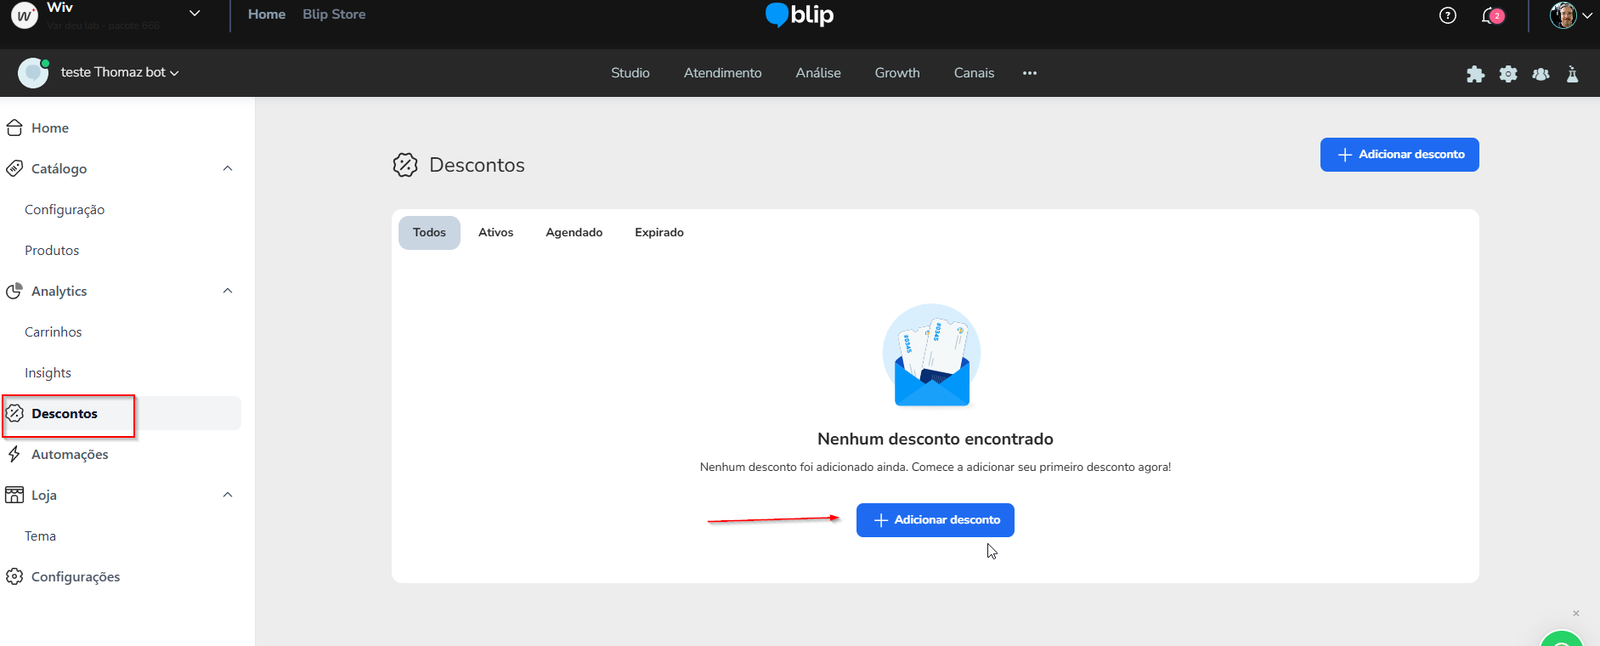Viewport: 1600px width, 646px height.
Task: Expand the profile chevron beside avatar
Action: pyautogui.click(x=1587, y=15)
